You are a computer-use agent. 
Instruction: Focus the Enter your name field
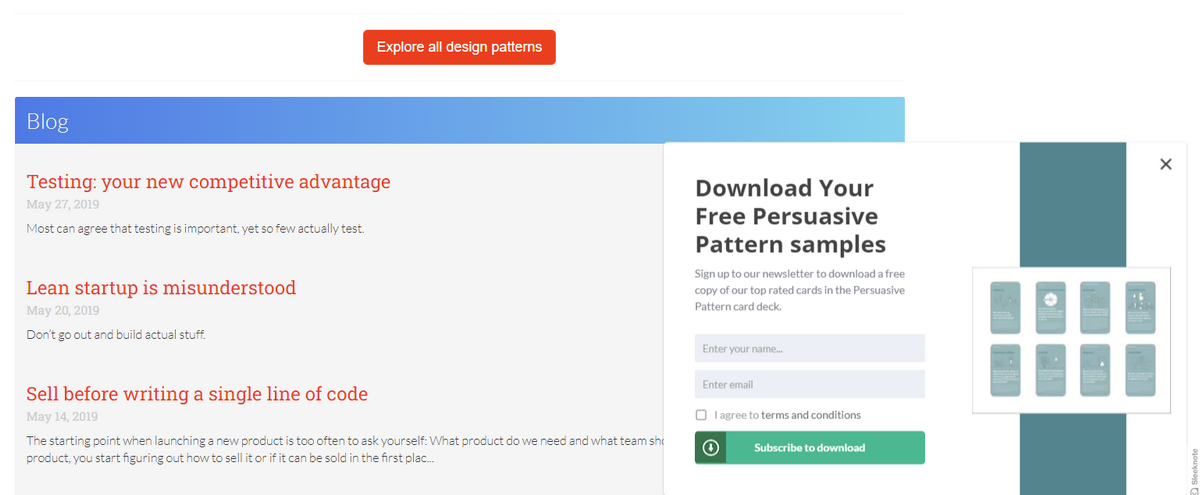[810, 348]
